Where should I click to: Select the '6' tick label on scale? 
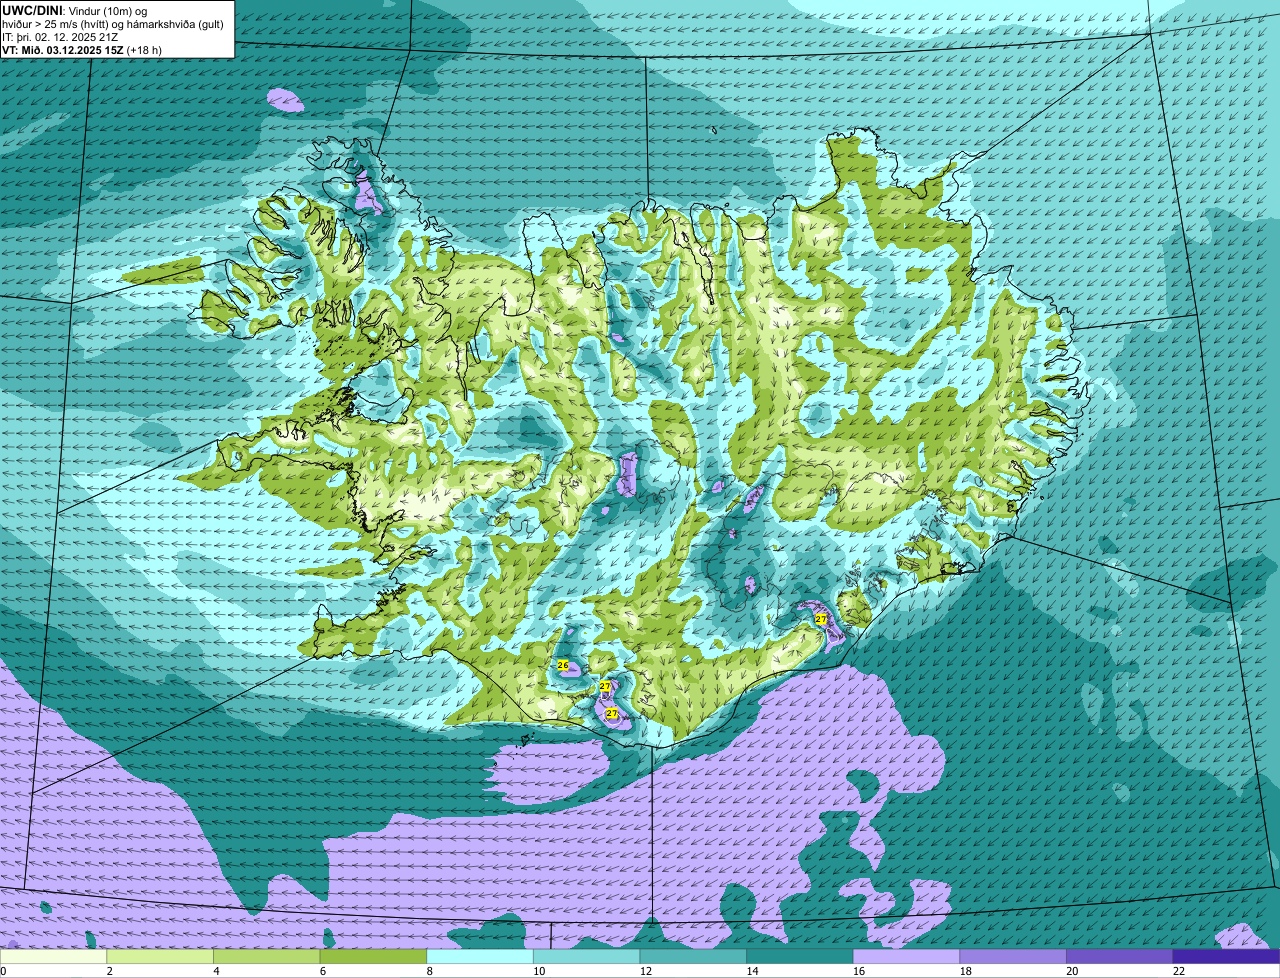pyautogui.click(x=322, y=971)
